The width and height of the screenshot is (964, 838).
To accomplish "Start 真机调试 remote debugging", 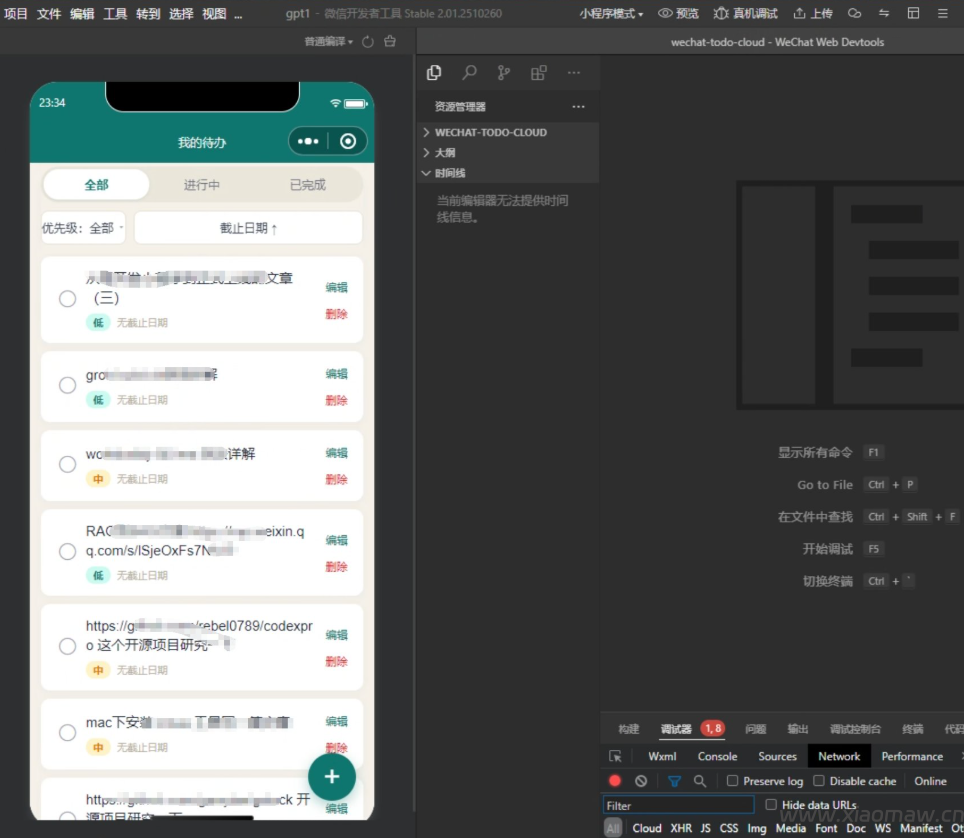I will [x=745, y=13].
